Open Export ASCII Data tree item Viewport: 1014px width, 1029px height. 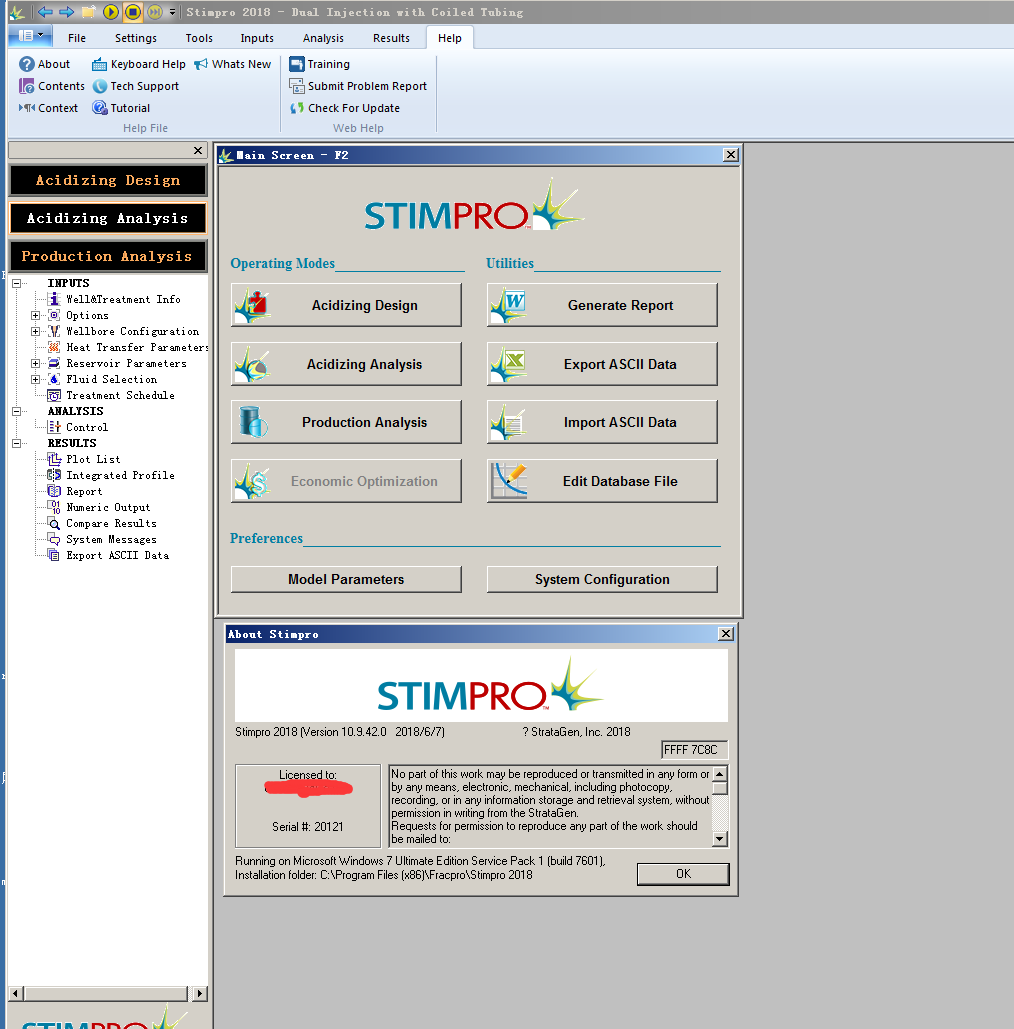[117, 555]
